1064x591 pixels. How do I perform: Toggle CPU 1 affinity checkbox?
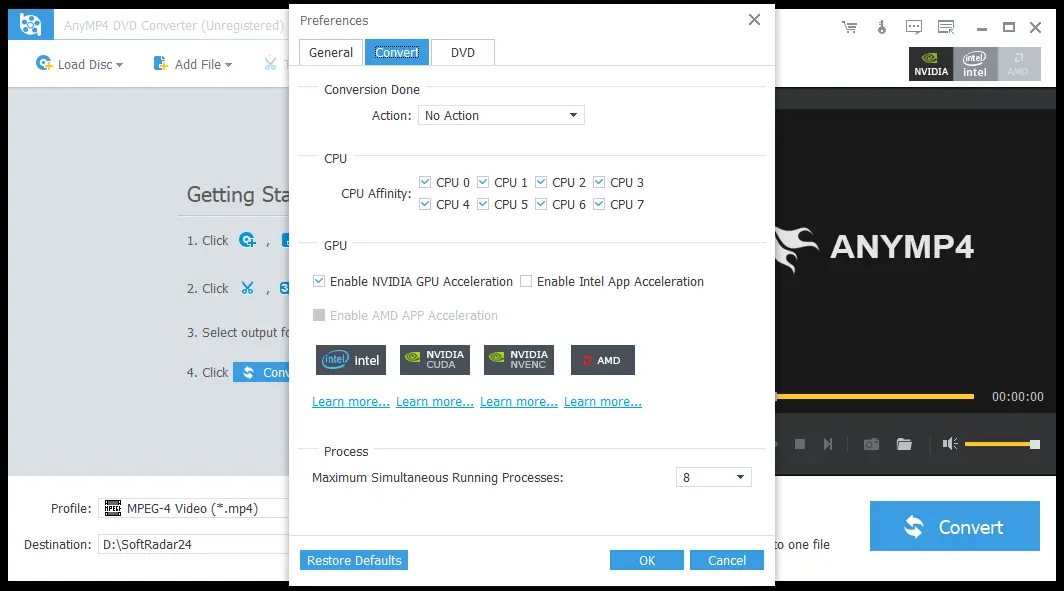coord(483,182)
